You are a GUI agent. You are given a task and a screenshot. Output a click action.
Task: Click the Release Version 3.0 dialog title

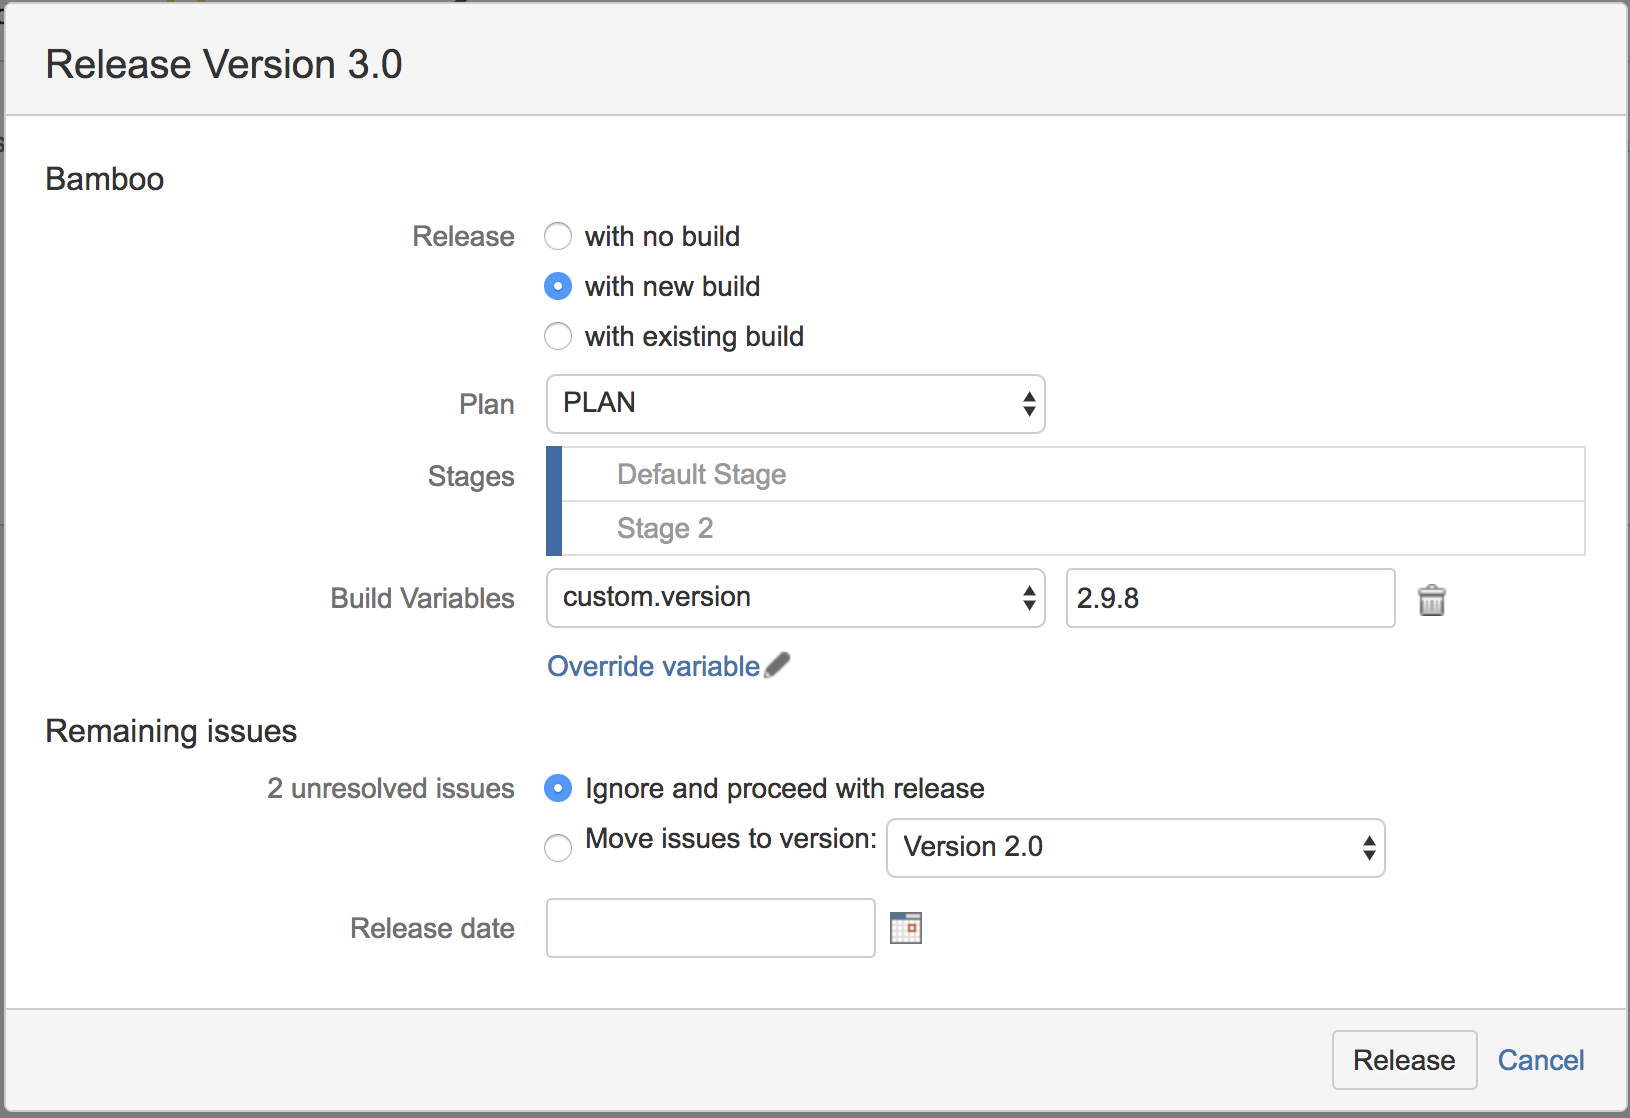click(224, 63)
